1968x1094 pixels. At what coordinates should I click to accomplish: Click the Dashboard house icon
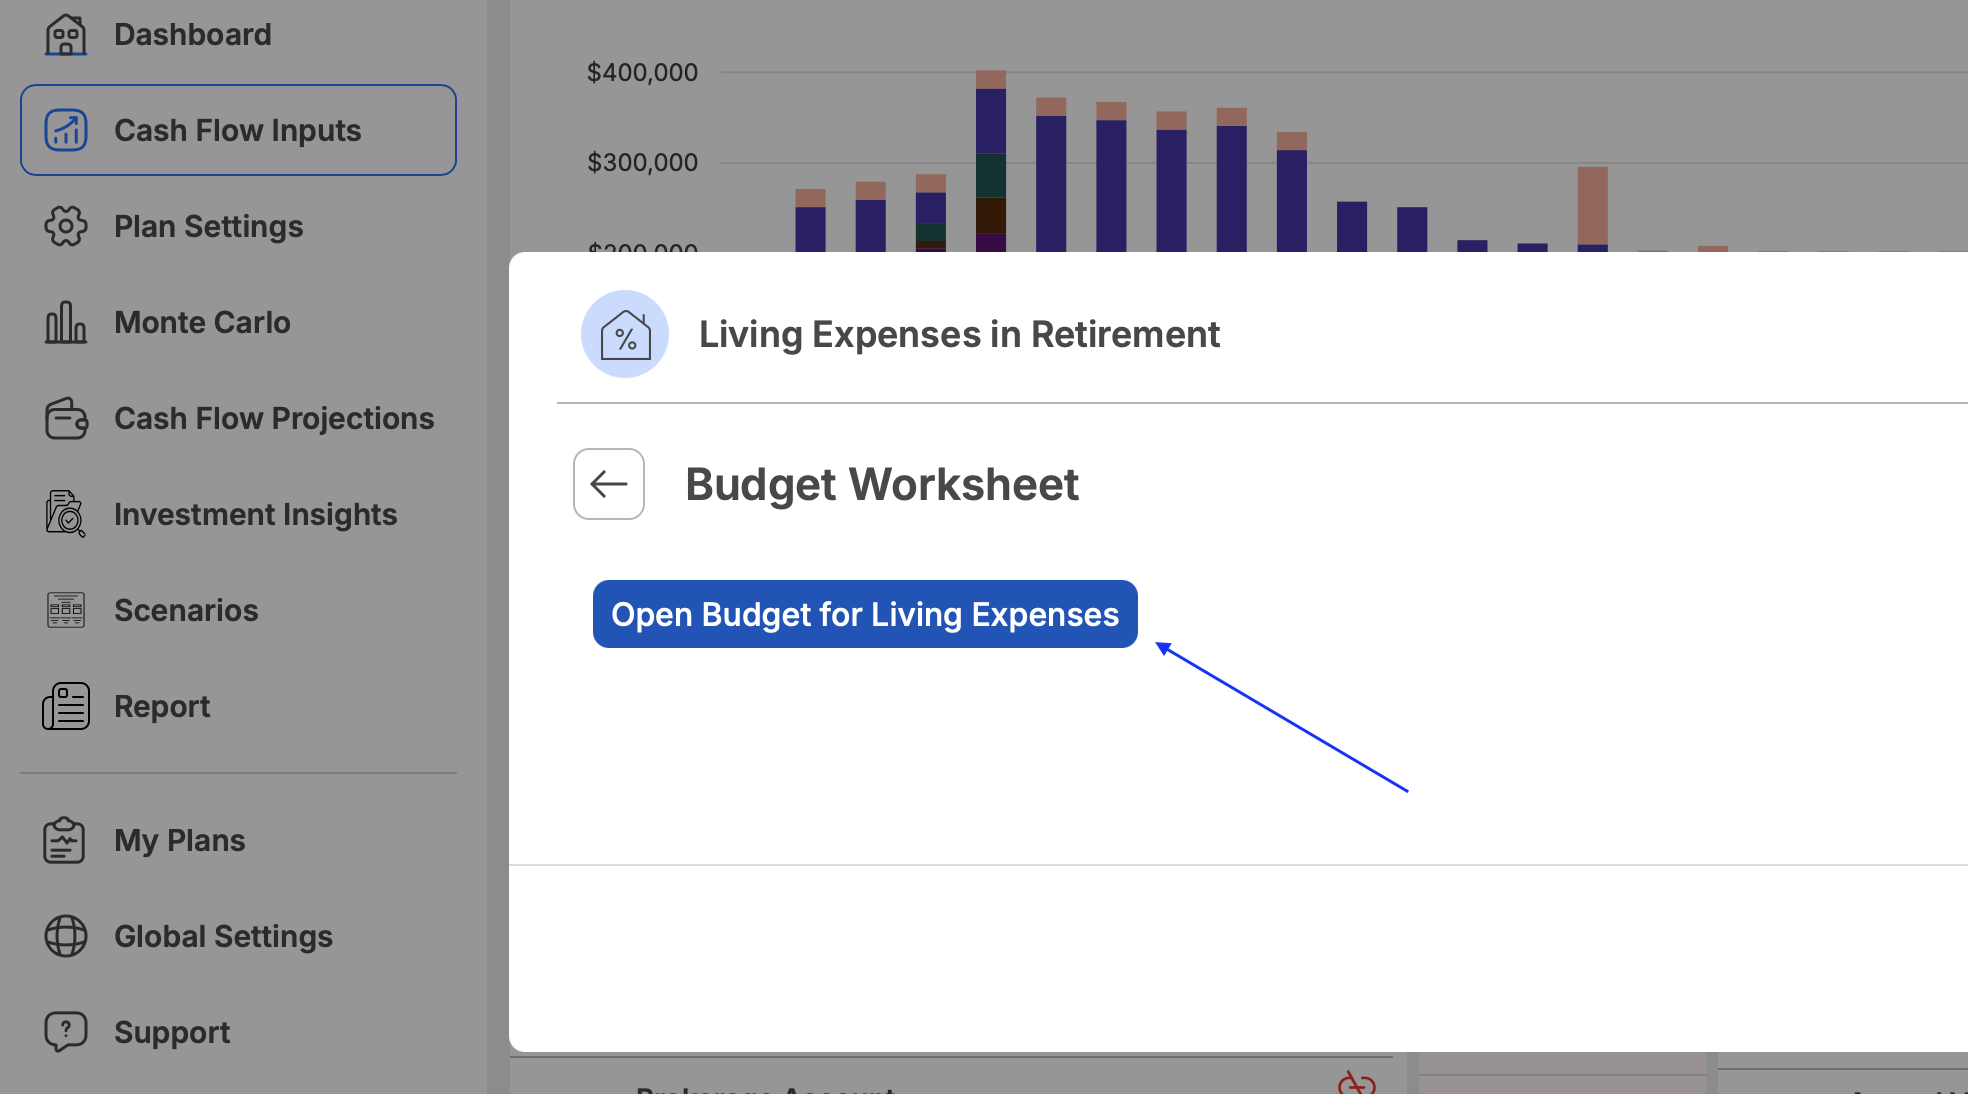pyautogui.click(x=66, y=35)
